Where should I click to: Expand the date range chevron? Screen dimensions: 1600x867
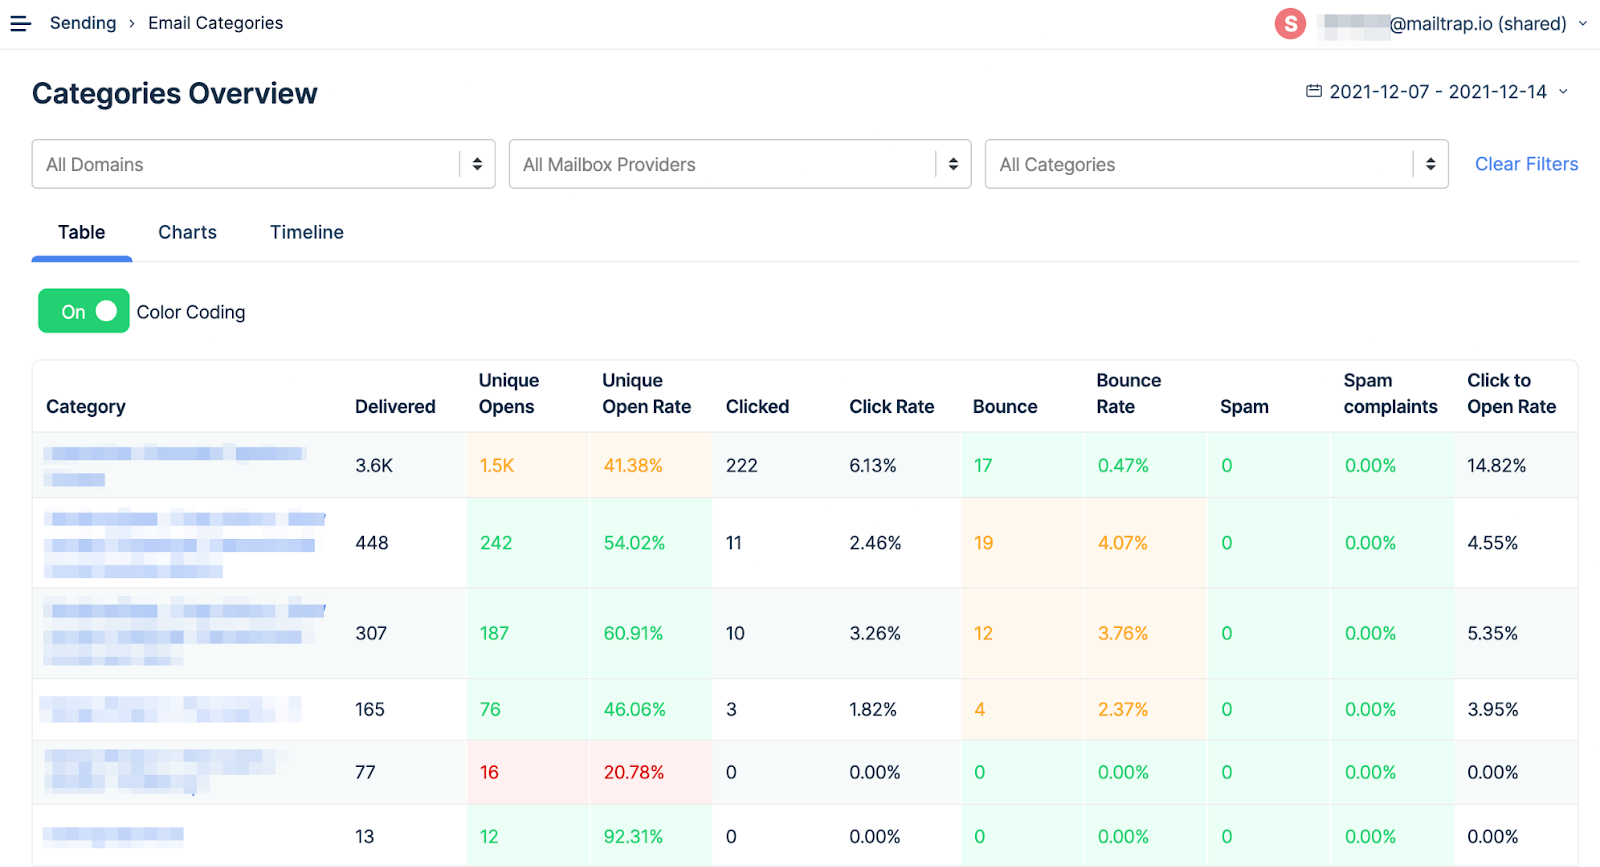1563,91
